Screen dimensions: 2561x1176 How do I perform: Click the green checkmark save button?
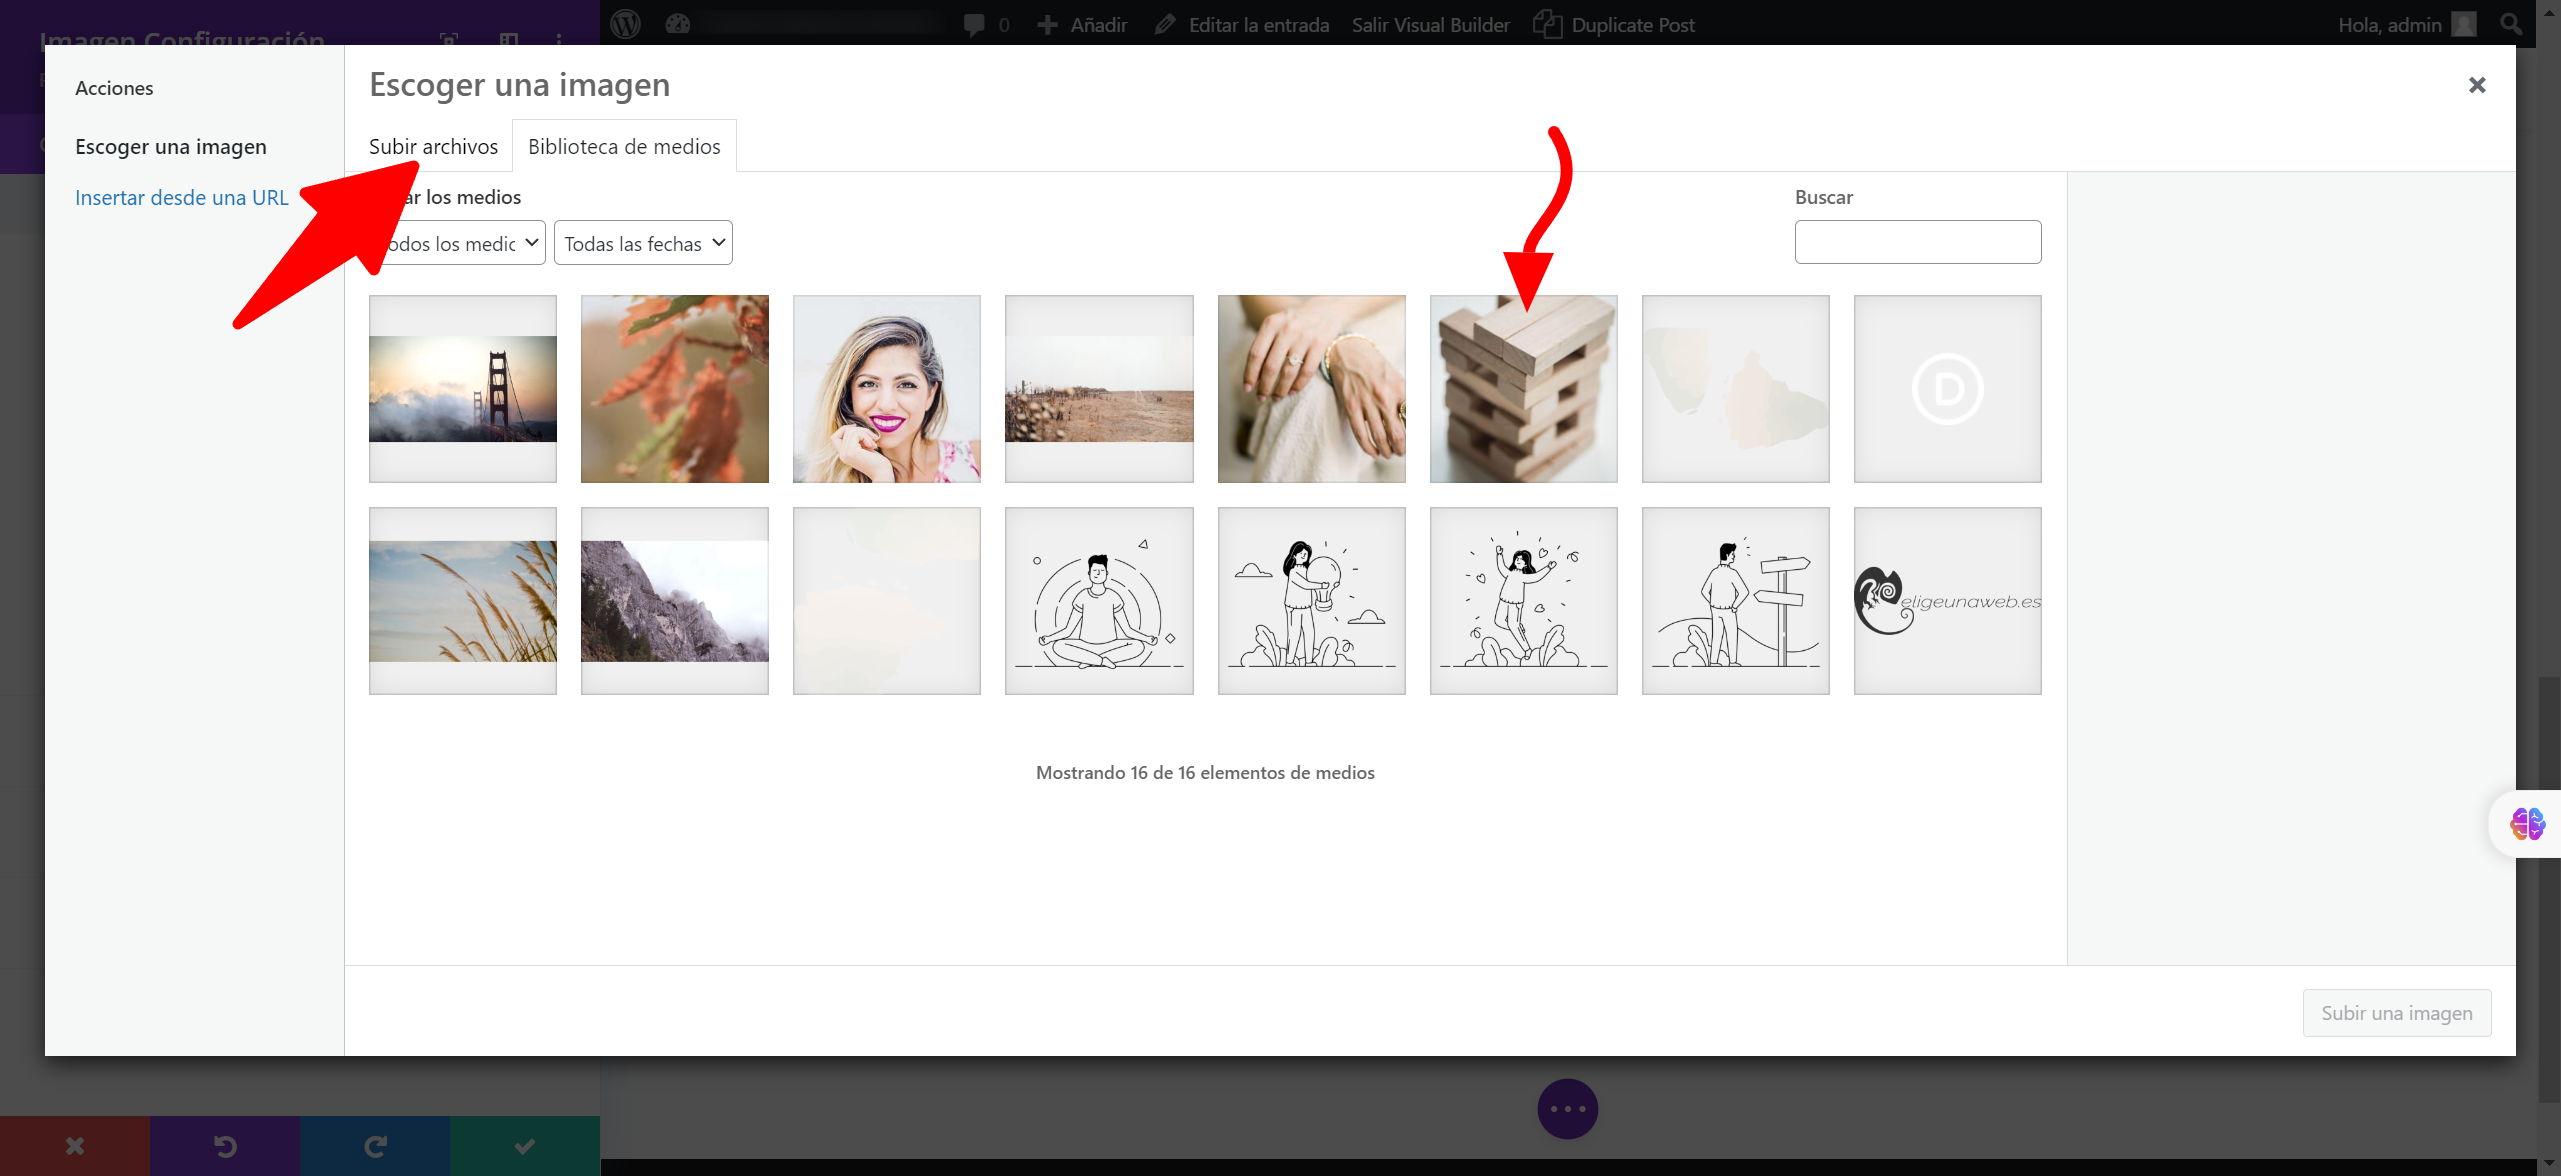point(524,1146)
